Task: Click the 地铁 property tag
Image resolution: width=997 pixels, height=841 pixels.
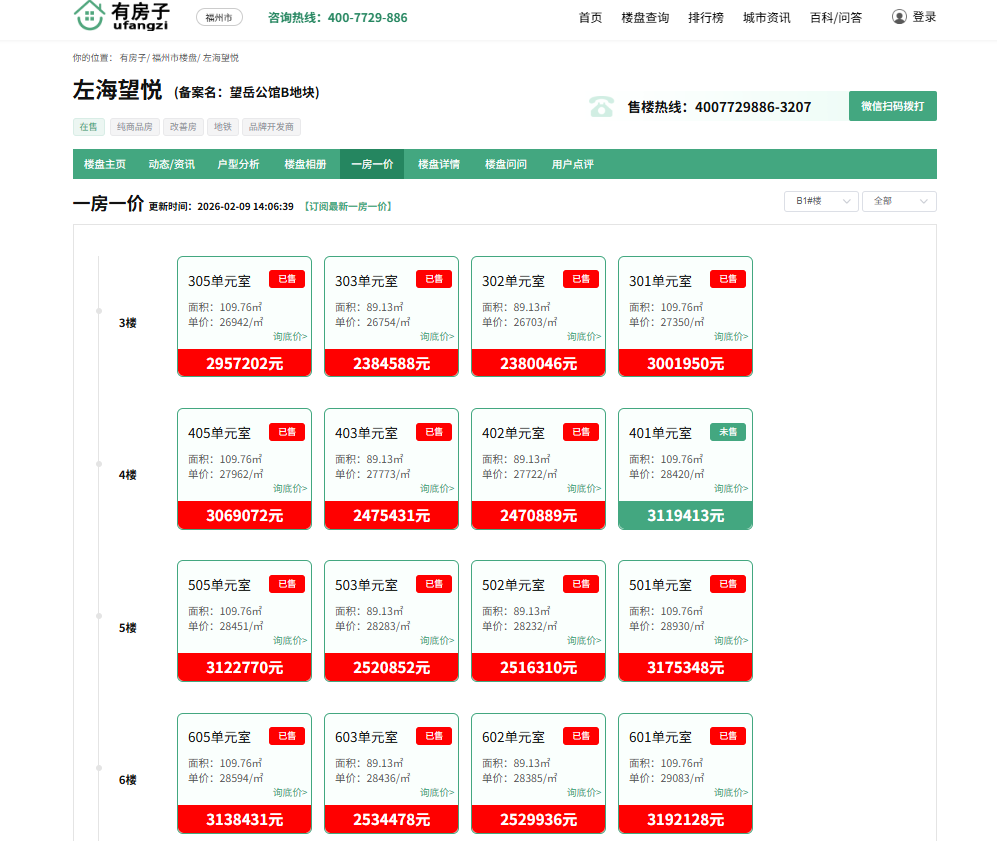Action: pos(220,127)
